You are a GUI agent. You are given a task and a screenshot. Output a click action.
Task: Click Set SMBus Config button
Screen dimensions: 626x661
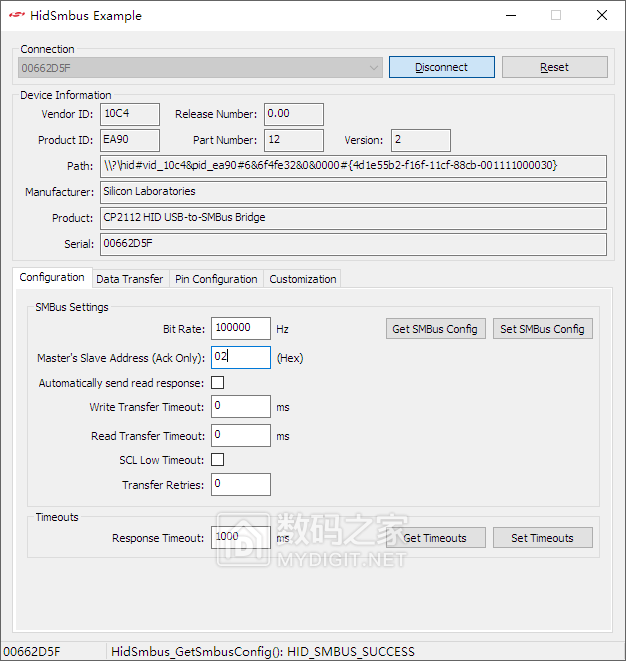[542, 329]
